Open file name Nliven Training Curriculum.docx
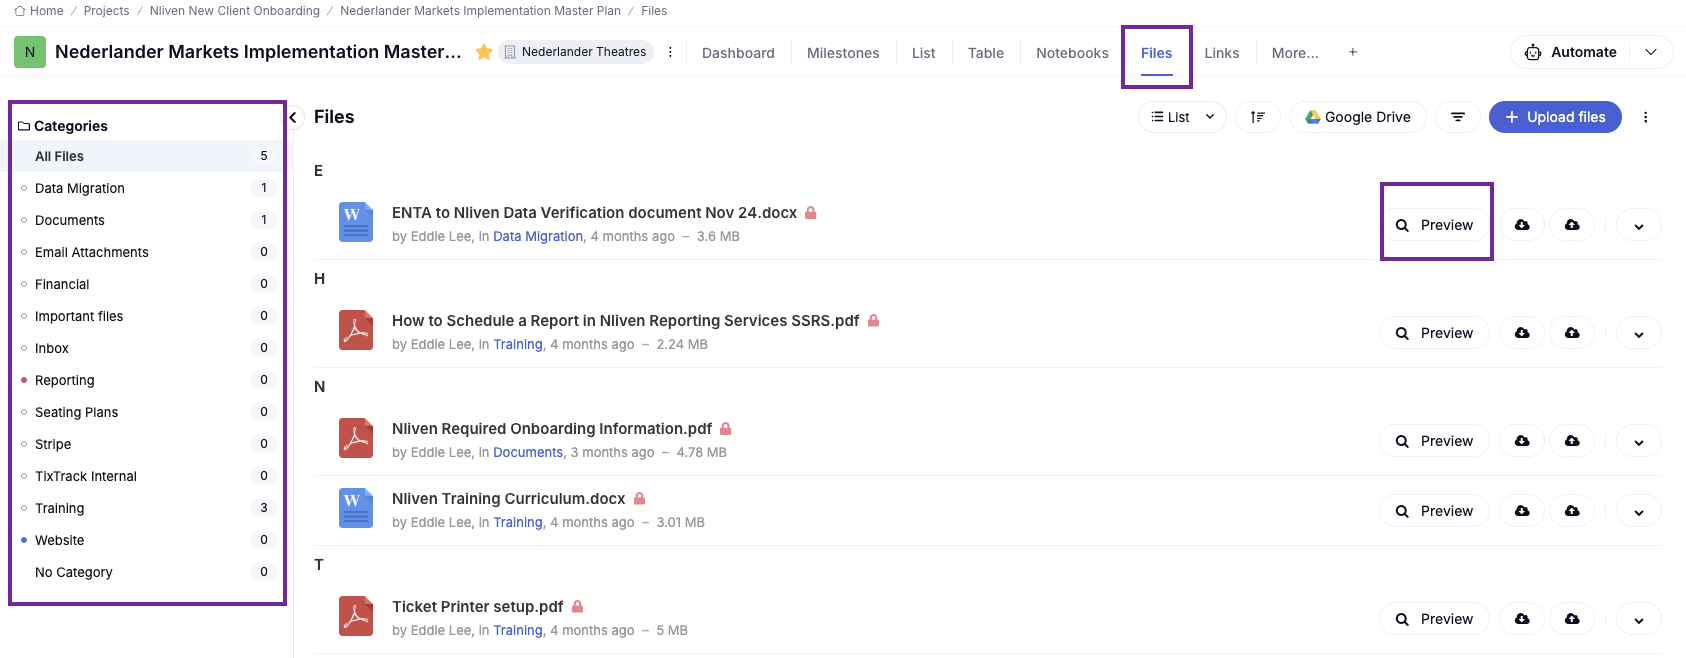This screenshot has width=1686, height=658. [x=508, y=499]
